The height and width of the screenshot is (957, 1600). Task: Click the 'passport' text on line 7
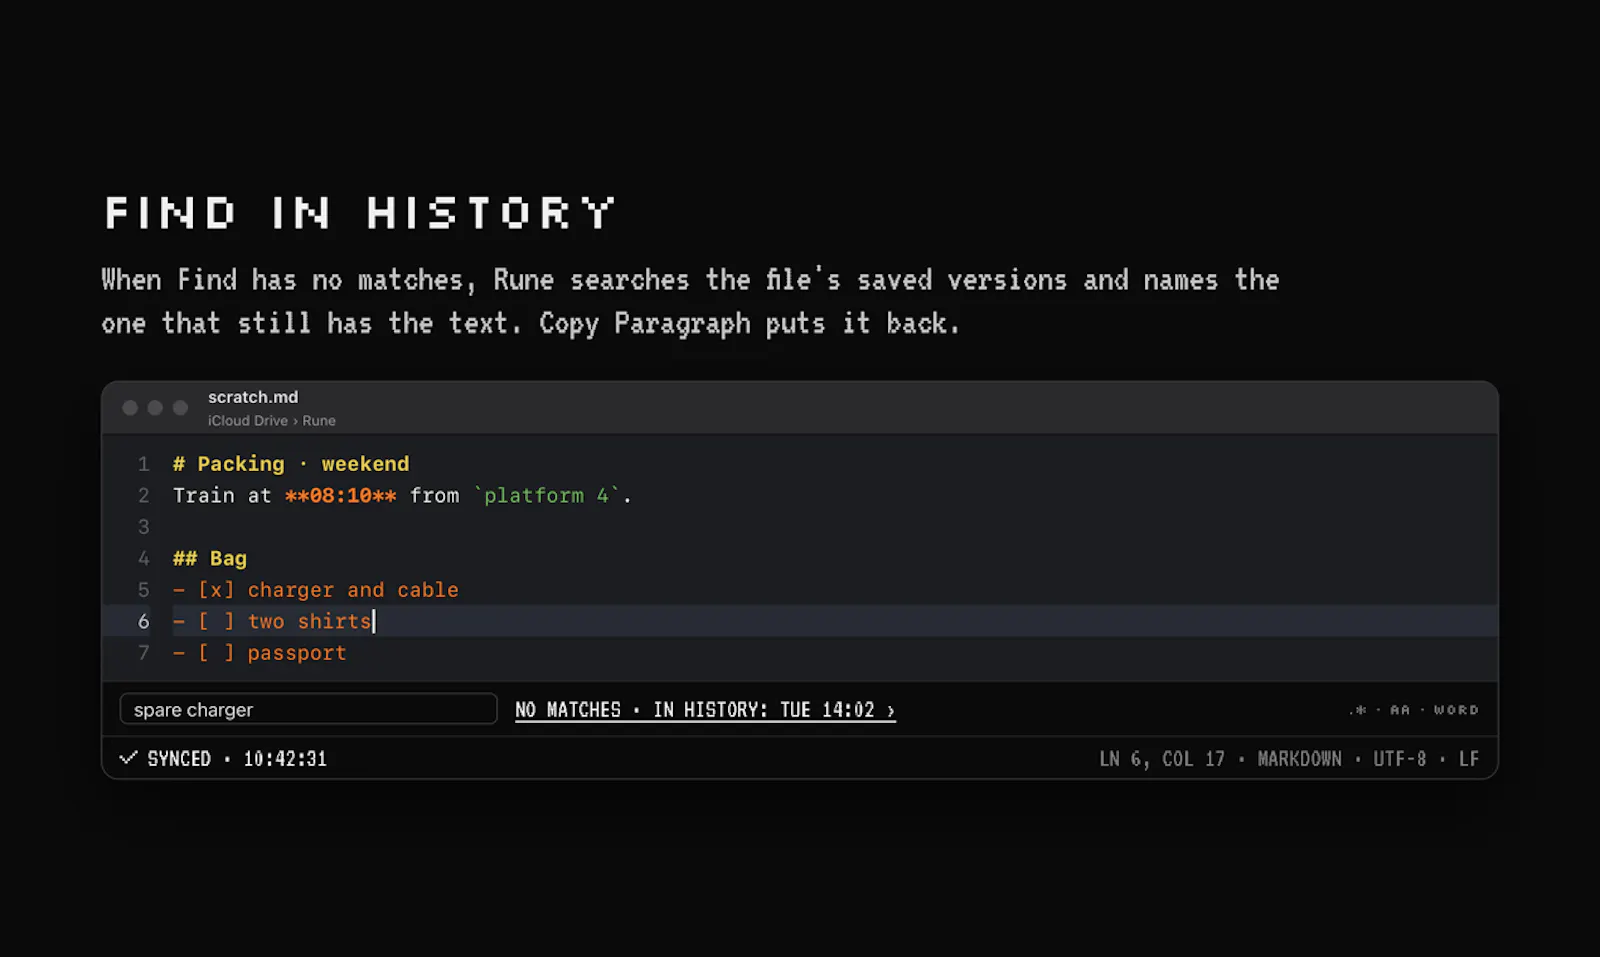pos(297,653)
